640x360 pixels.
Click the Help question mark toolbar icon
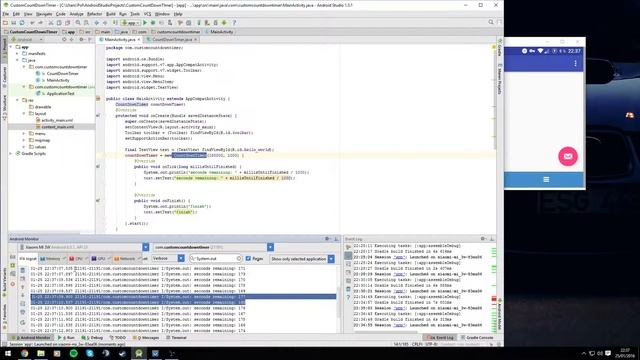tap(234, 23)
